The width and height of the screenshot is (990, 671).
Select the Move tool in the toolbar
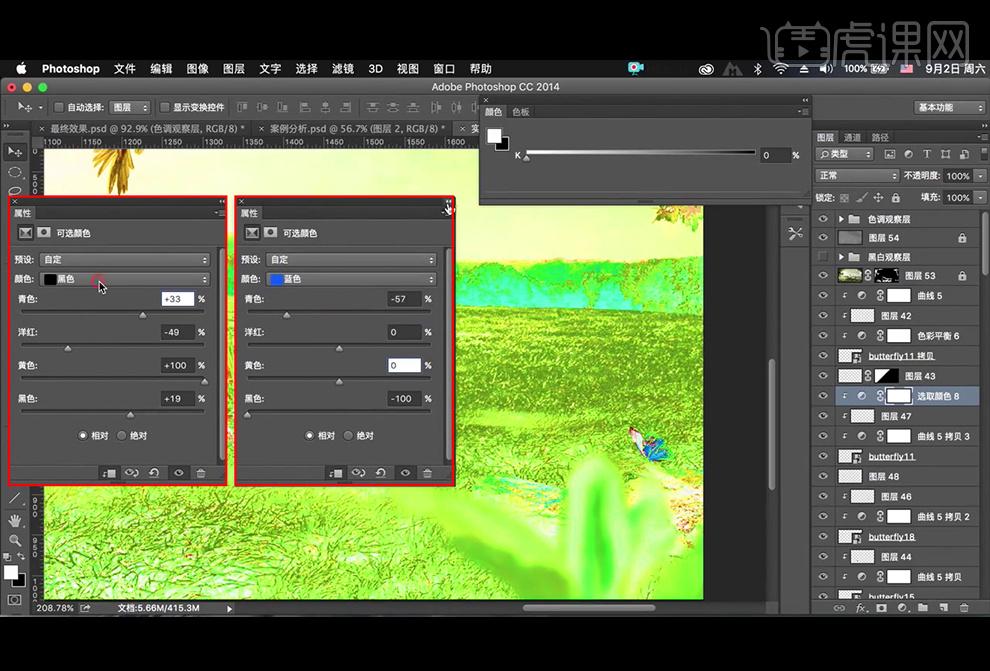pos(15,151)
